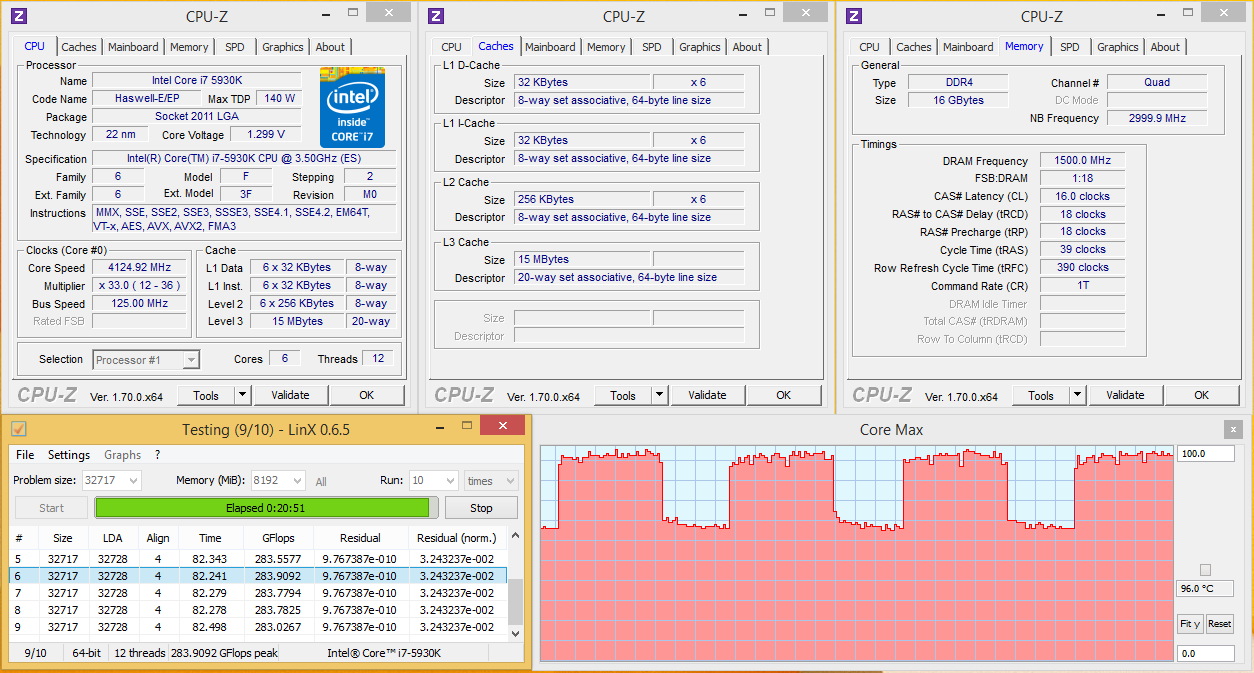Select the LinX result row with 283.0267 GFlops
Viewport: 1254px width, 673px height.
tap(258, 627)
